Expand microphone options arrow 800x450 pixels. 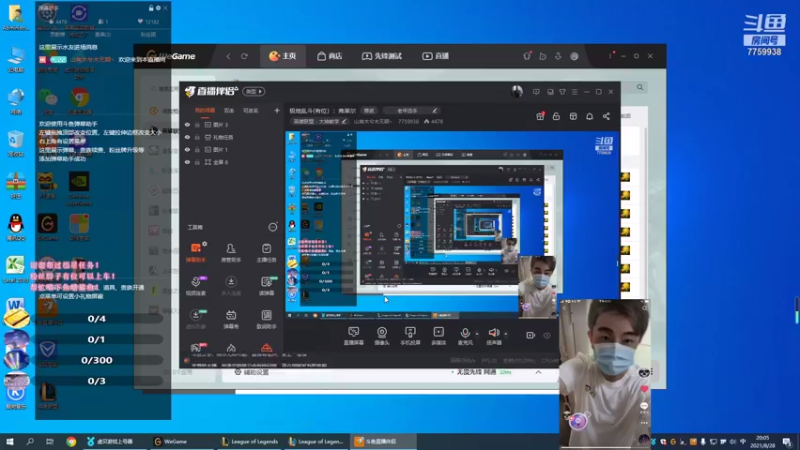[x=477, y=334]
